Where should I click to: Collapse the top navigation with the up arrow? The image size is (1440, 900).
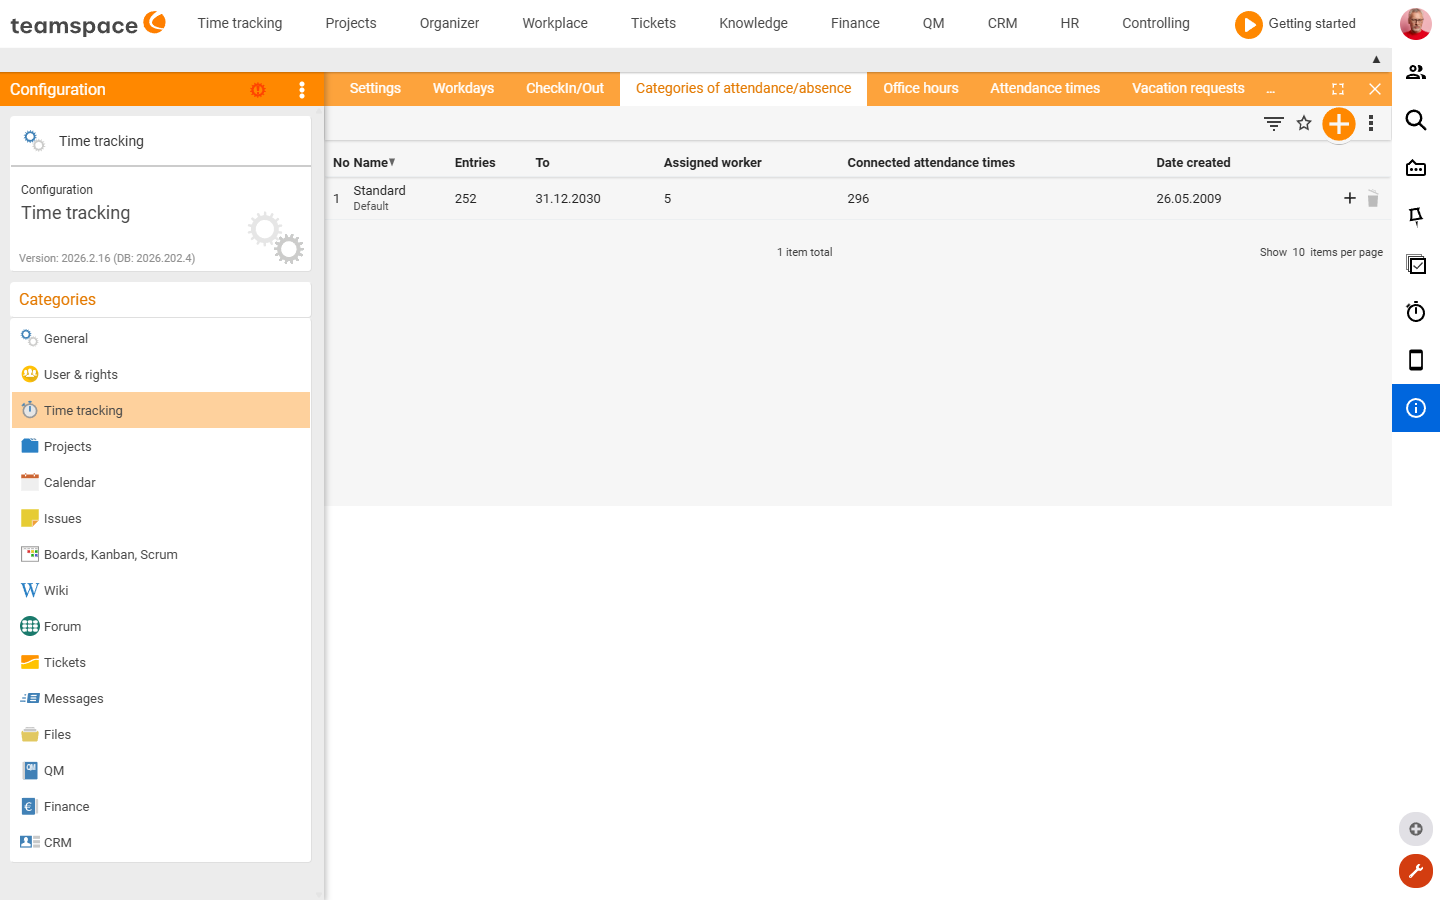coord(1376,60)
